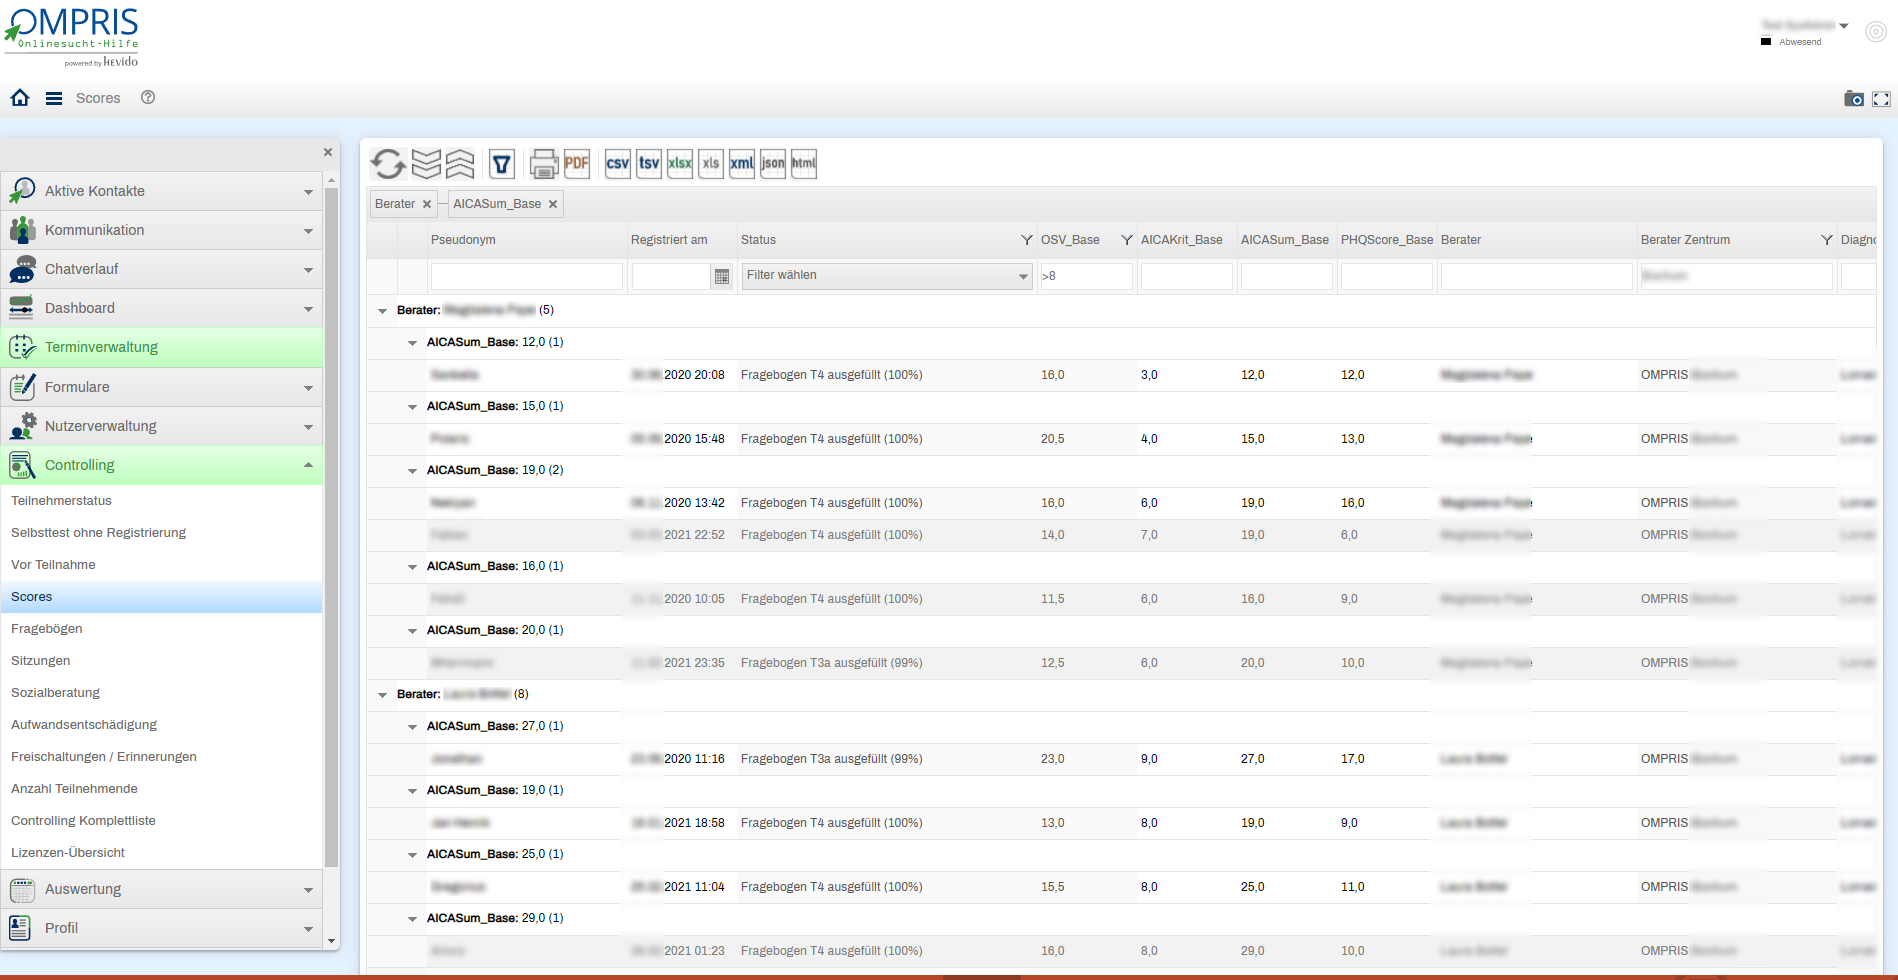Screen dimensions: 1898x980
Task: Open the calendar picker for Registriert am
Action: (721, 276)
